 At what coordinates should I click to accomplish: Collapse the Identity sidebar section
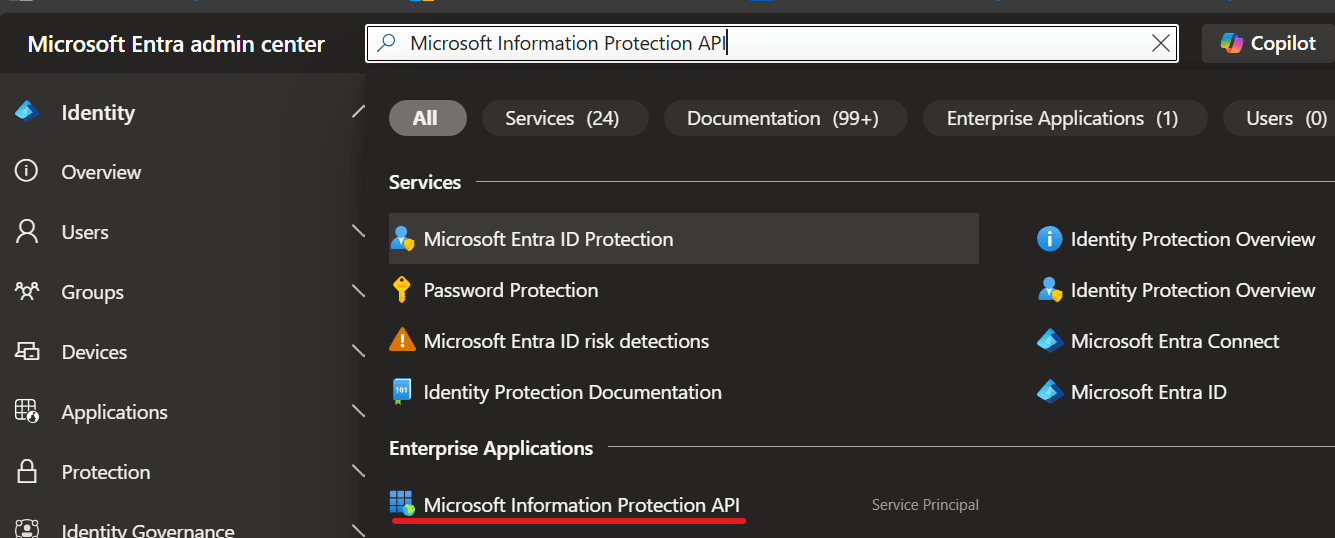[358, 113]
